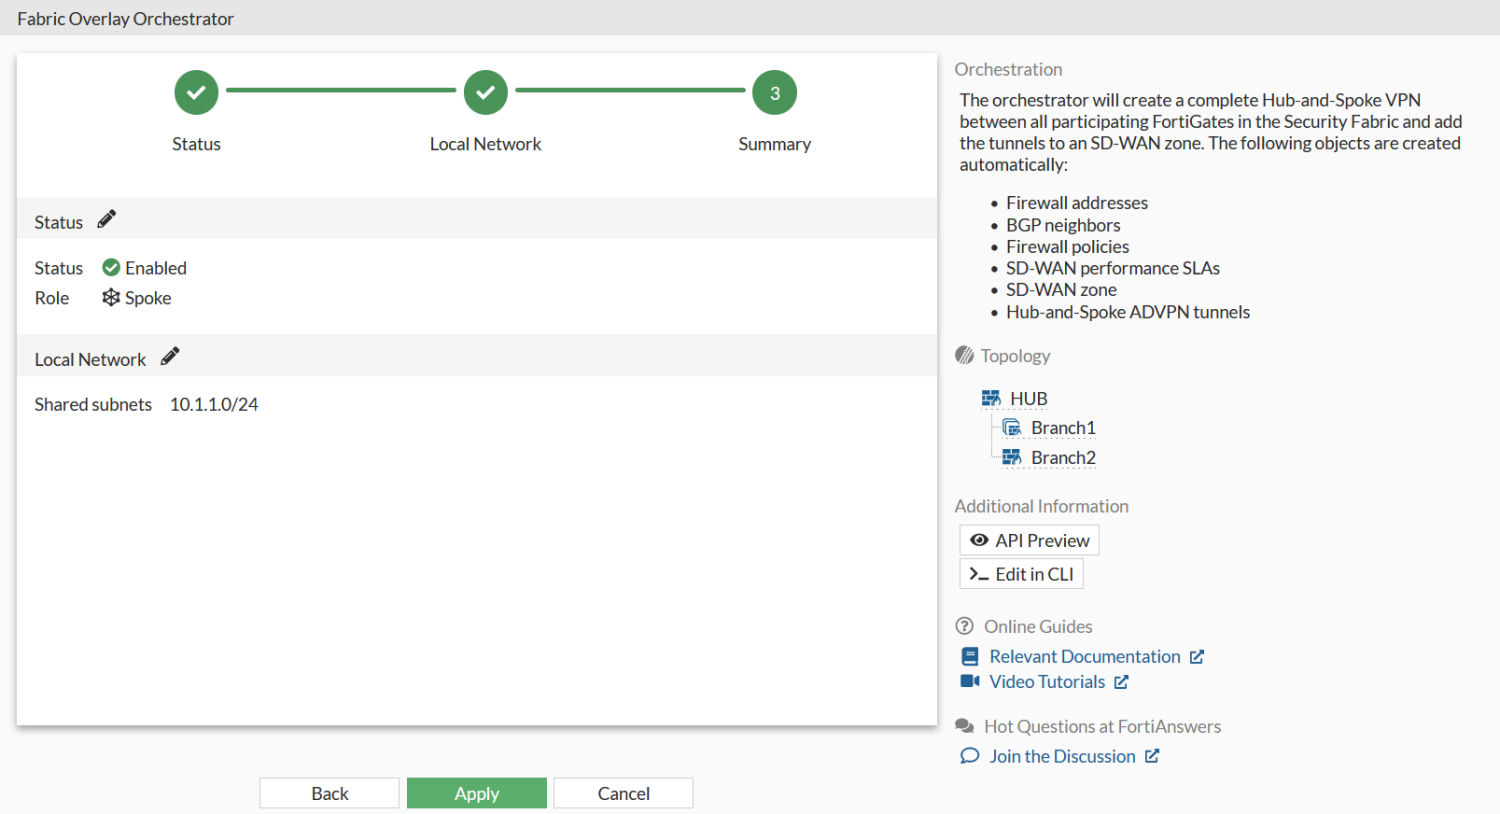1500x814 pixels.
Task: Click the Branch1 device icon
Action: (1012, 428)
